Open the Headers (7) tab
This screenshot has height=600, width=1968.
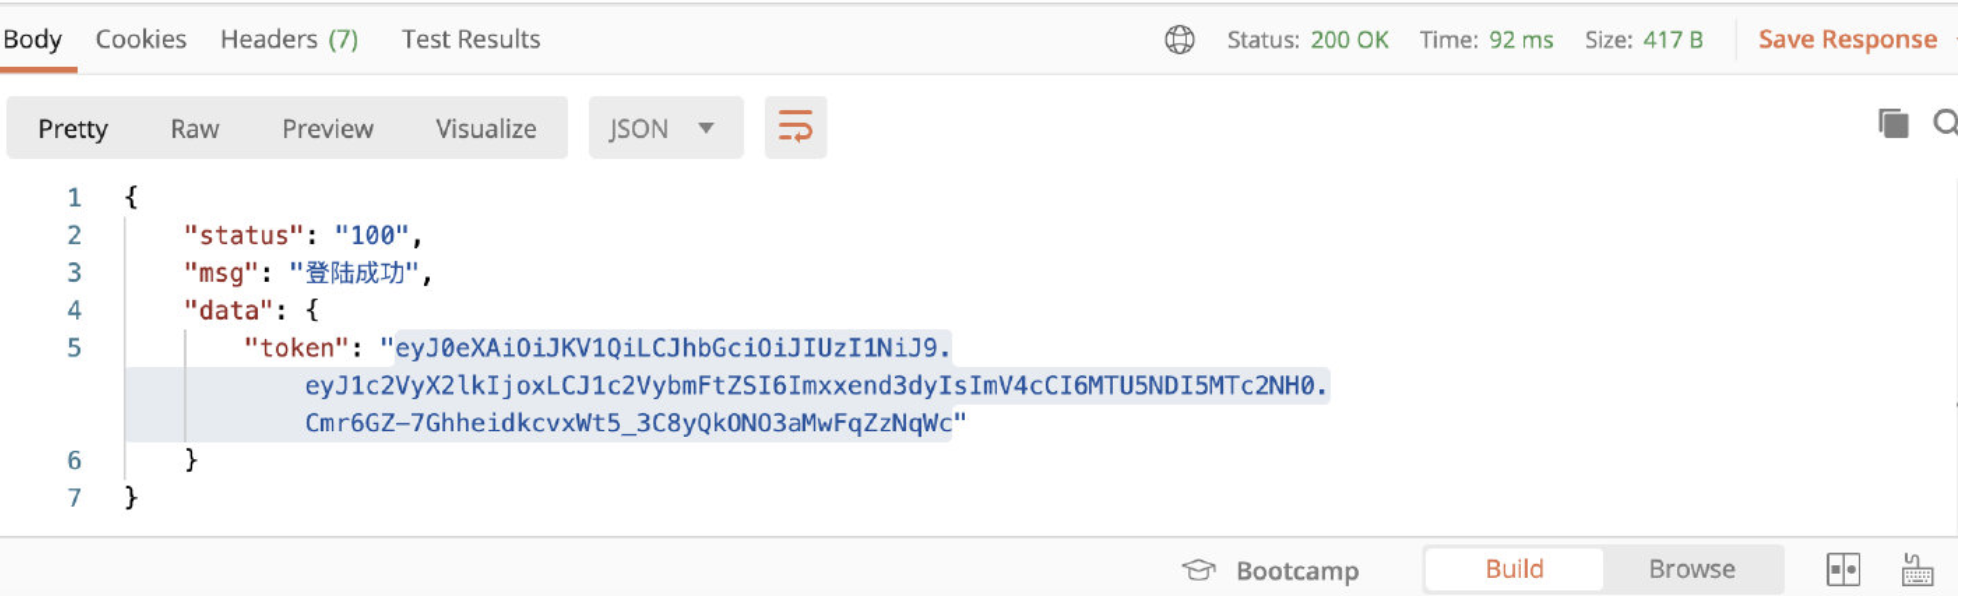289,39
